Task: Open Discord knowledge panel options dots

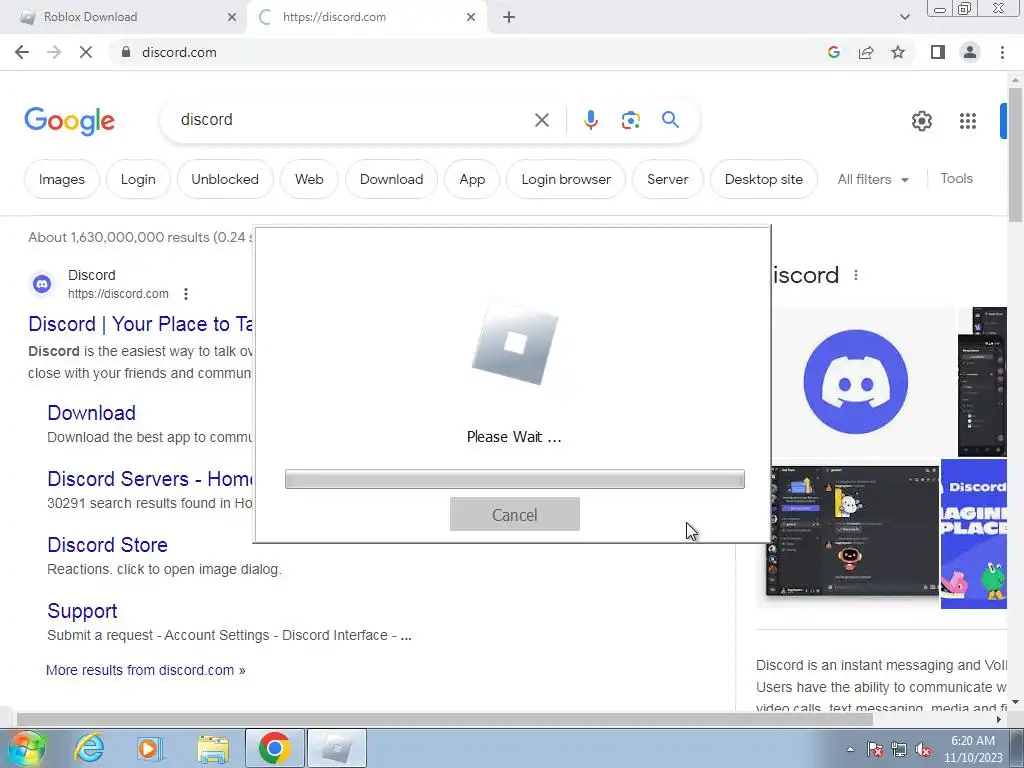Action: [856, 275]
